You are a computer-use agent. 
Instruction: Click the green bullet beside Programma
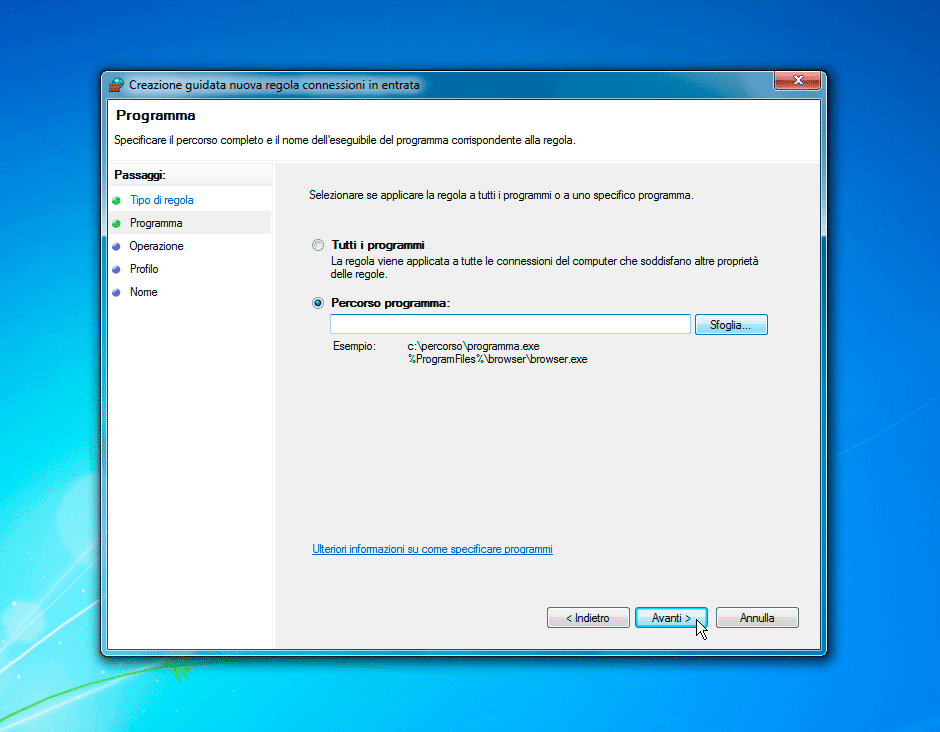point(116,223)
